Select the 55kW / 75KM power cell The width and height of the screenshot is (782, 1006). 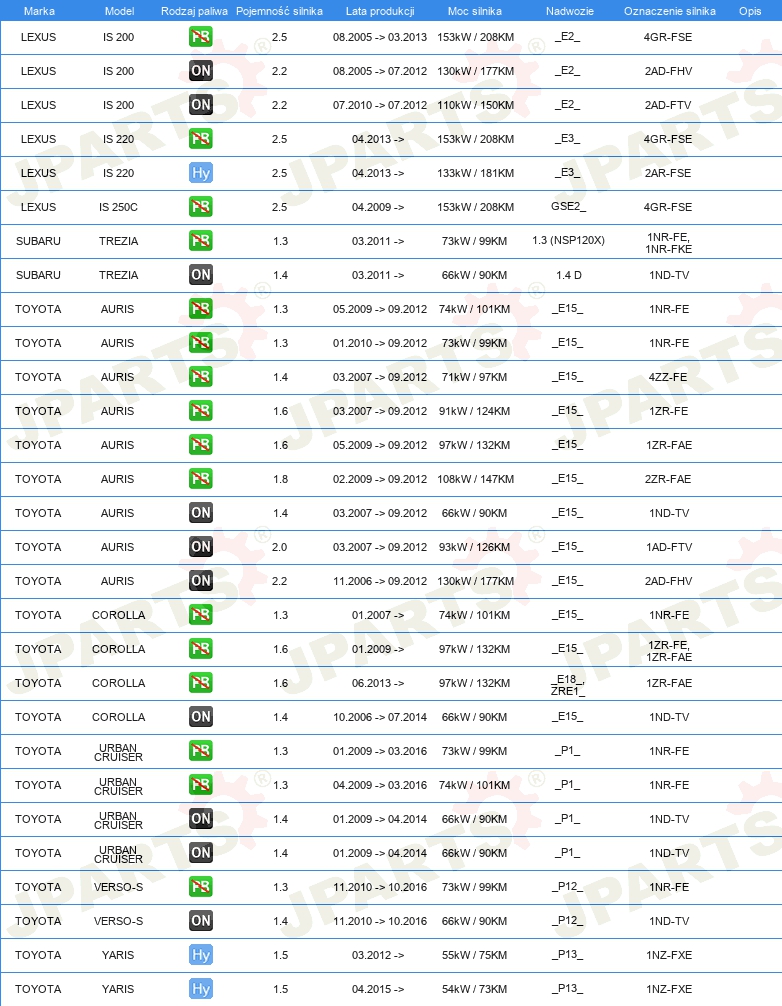tap(475, 955)
